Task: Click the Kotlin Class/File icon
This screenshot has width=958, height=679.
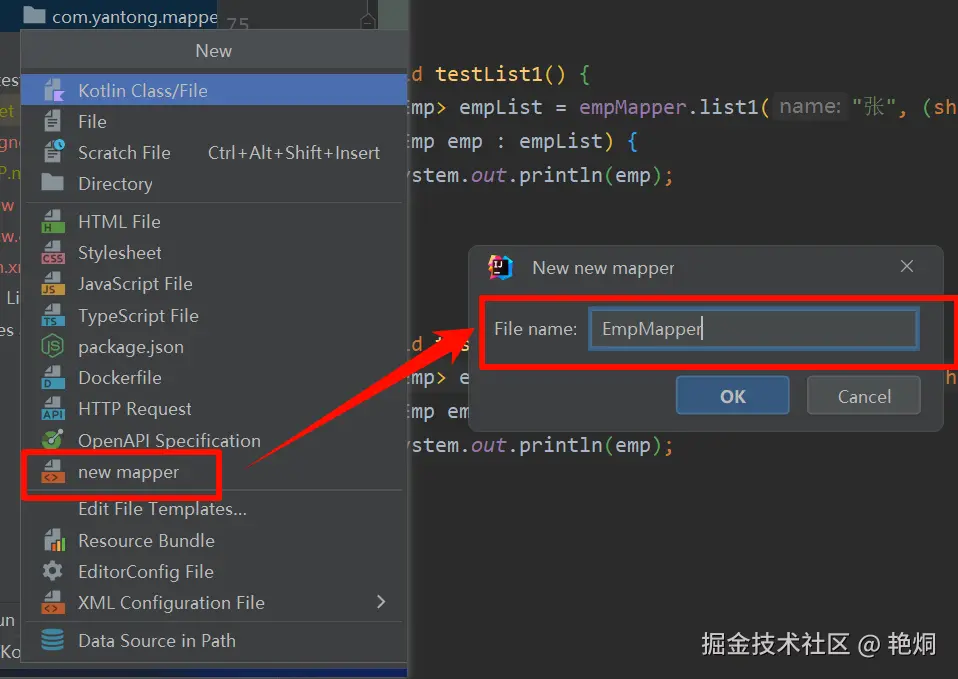Action: (54, 90)
